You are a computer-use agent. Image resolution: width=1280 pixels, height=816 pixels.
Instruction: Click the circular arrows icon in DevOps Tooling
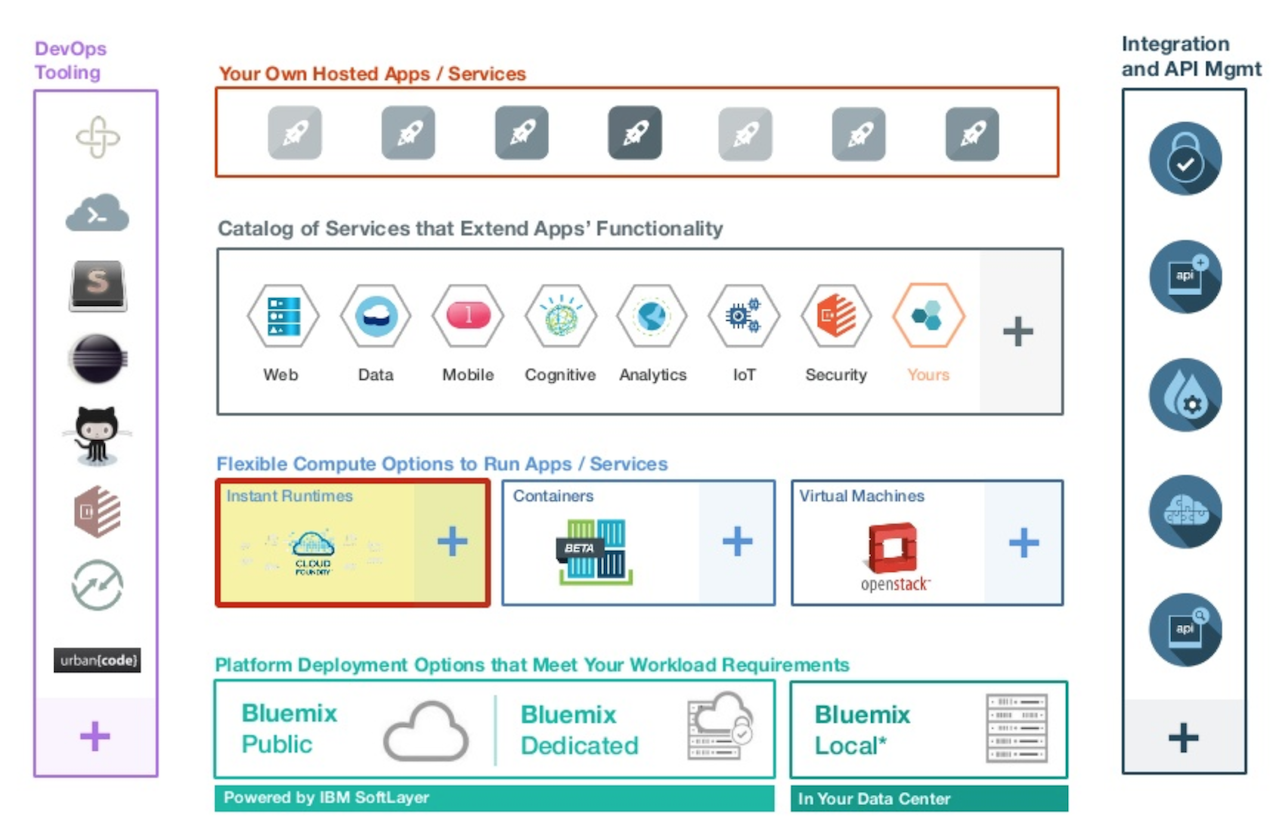97,585
